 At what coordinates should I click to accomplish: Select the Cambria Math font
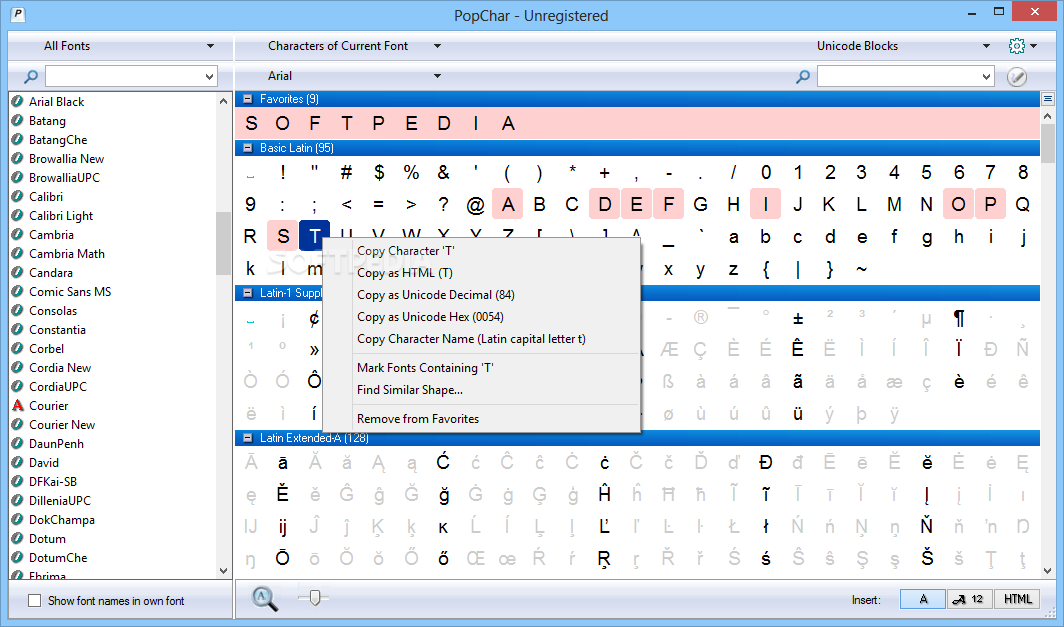coord(66,254)
